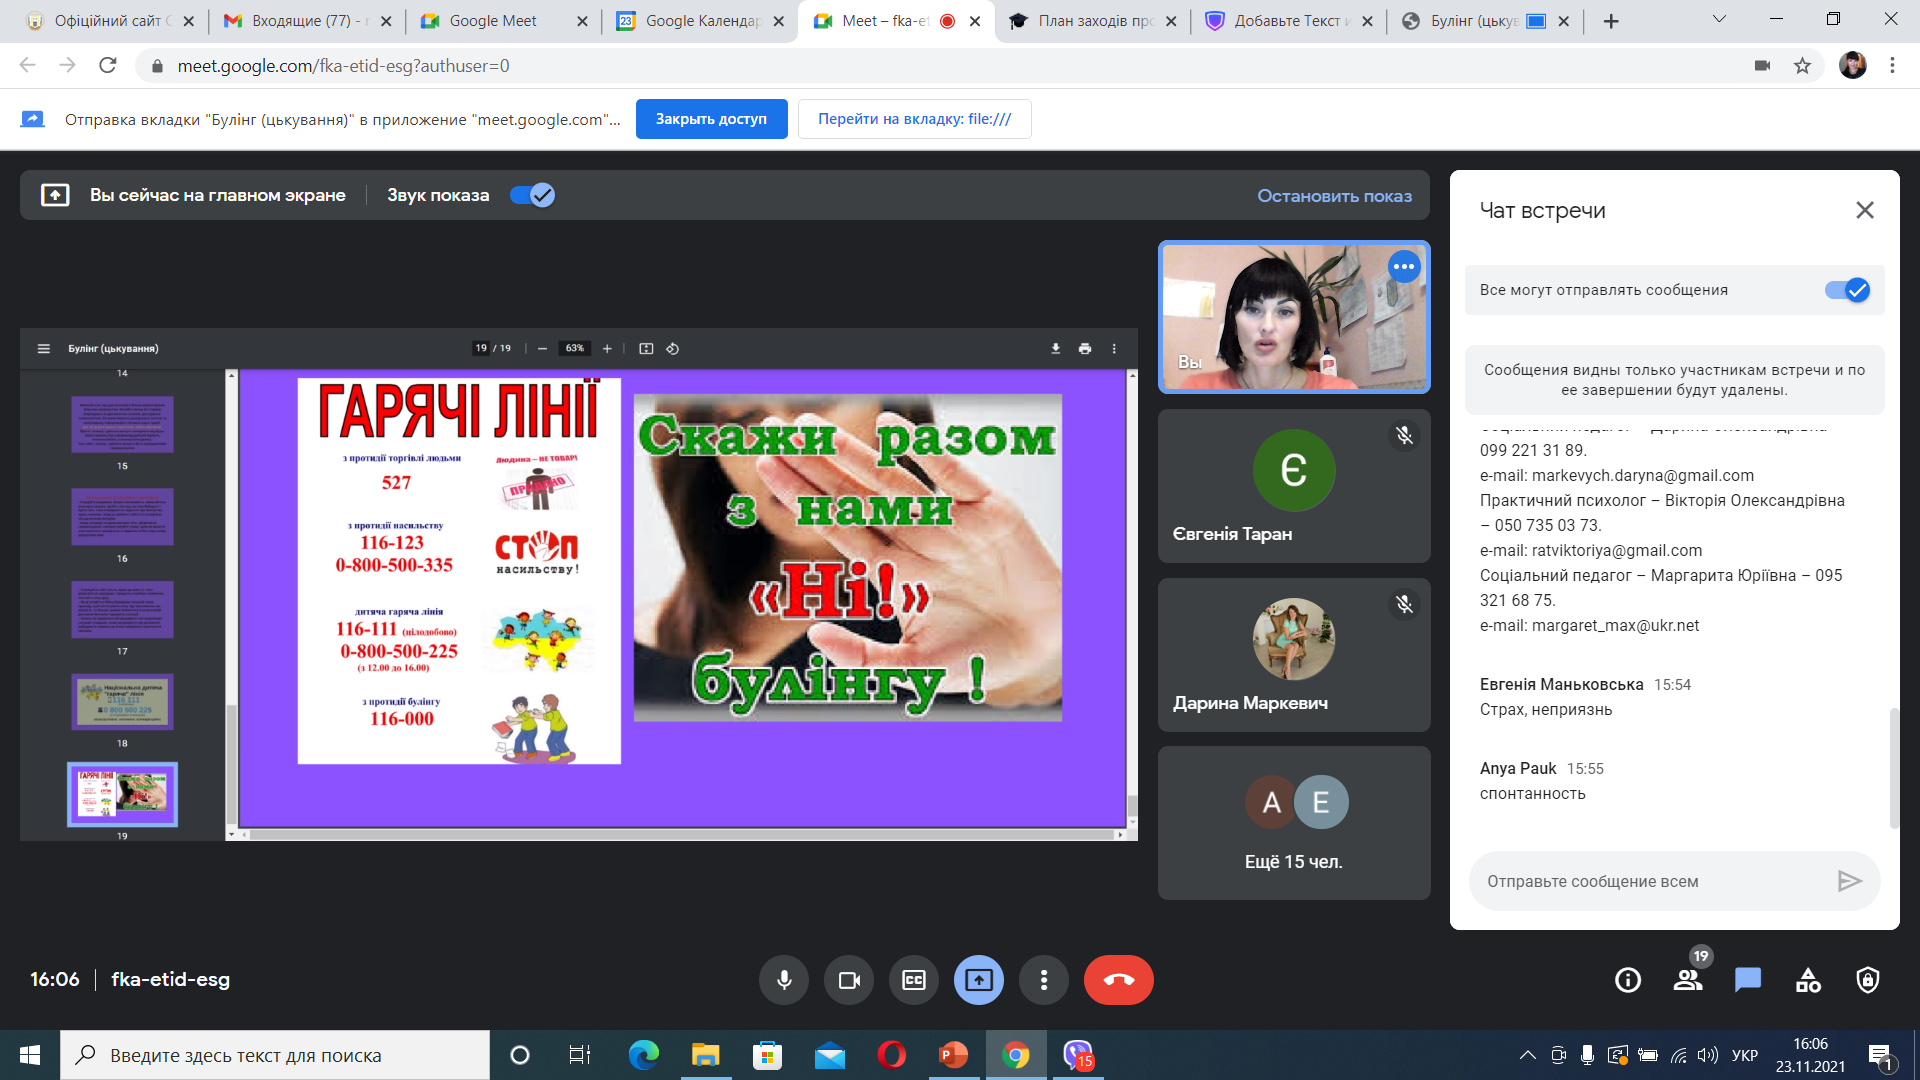Open PDF viewer more actions menu

click(x=1114, y=348)
